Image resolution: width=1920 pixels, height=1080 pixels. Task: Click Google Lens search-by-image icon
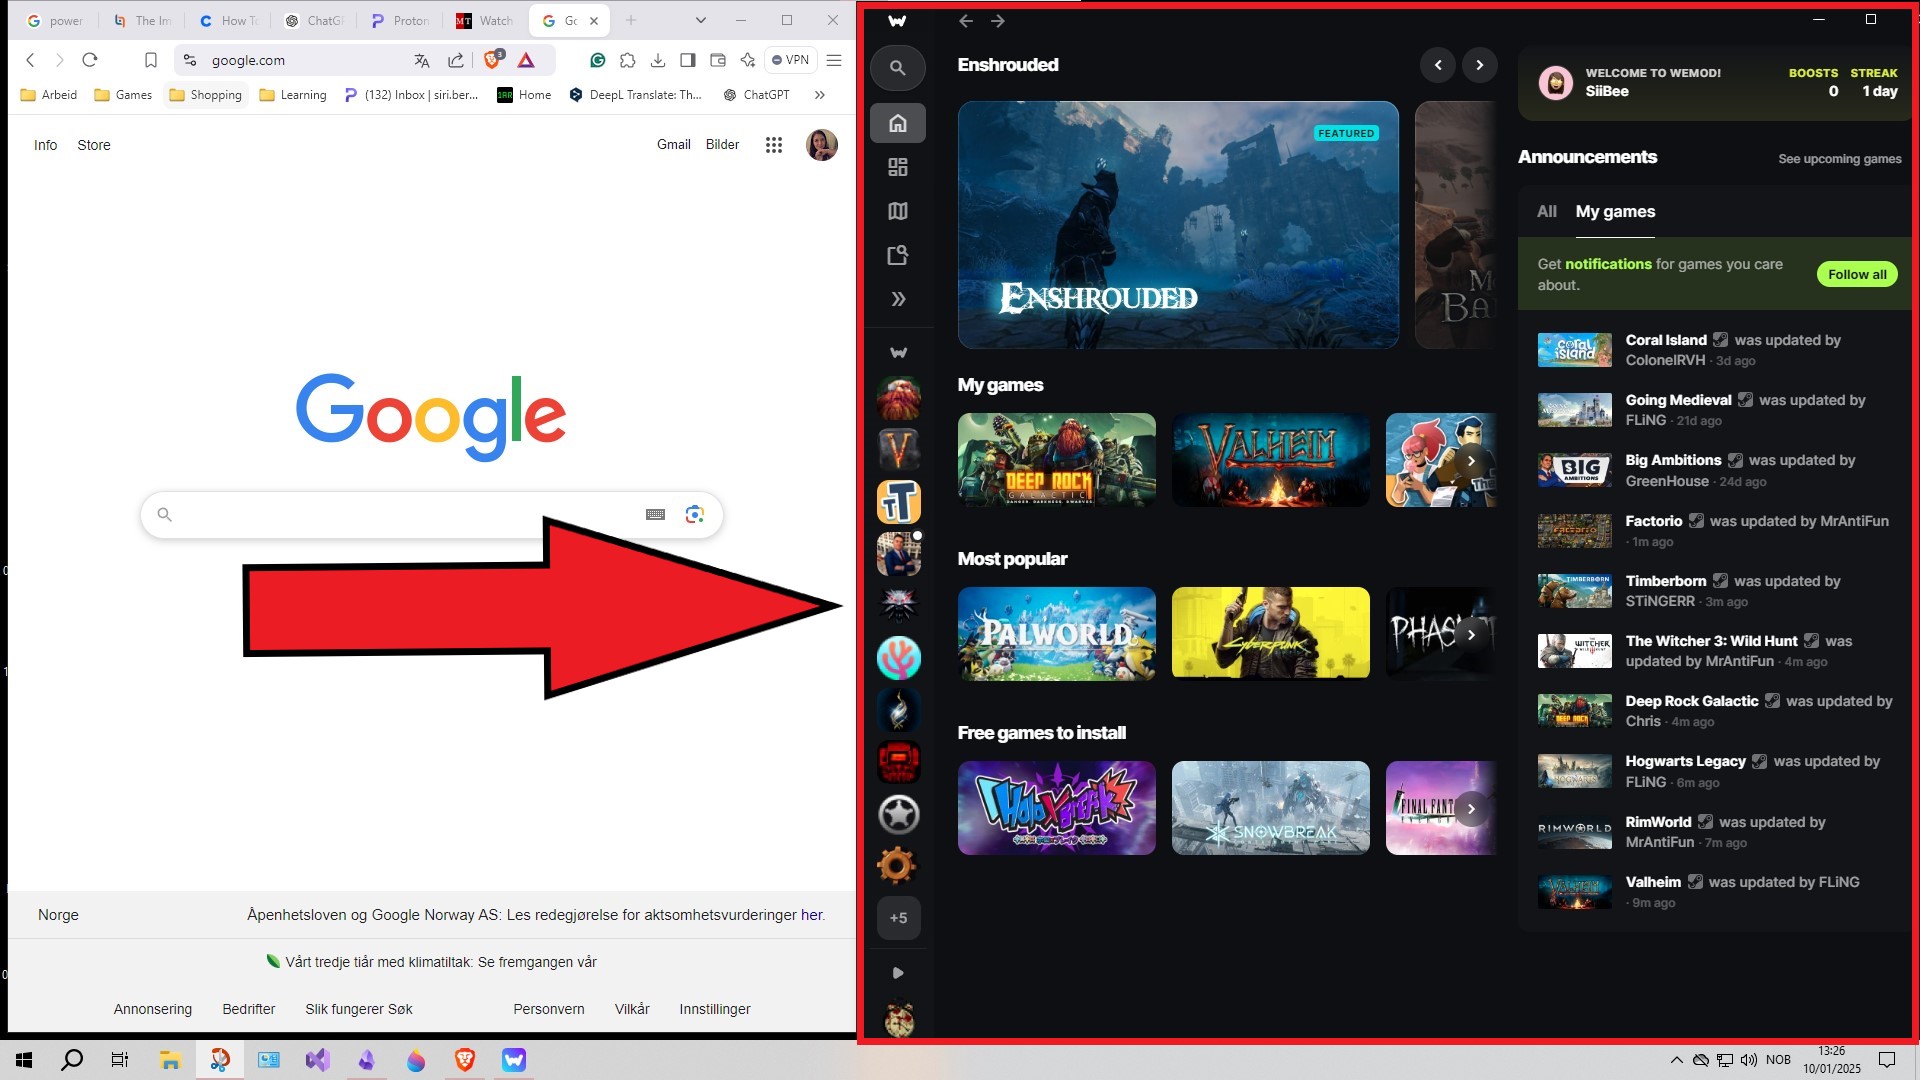pyautogui.click(x=694, y=514)
